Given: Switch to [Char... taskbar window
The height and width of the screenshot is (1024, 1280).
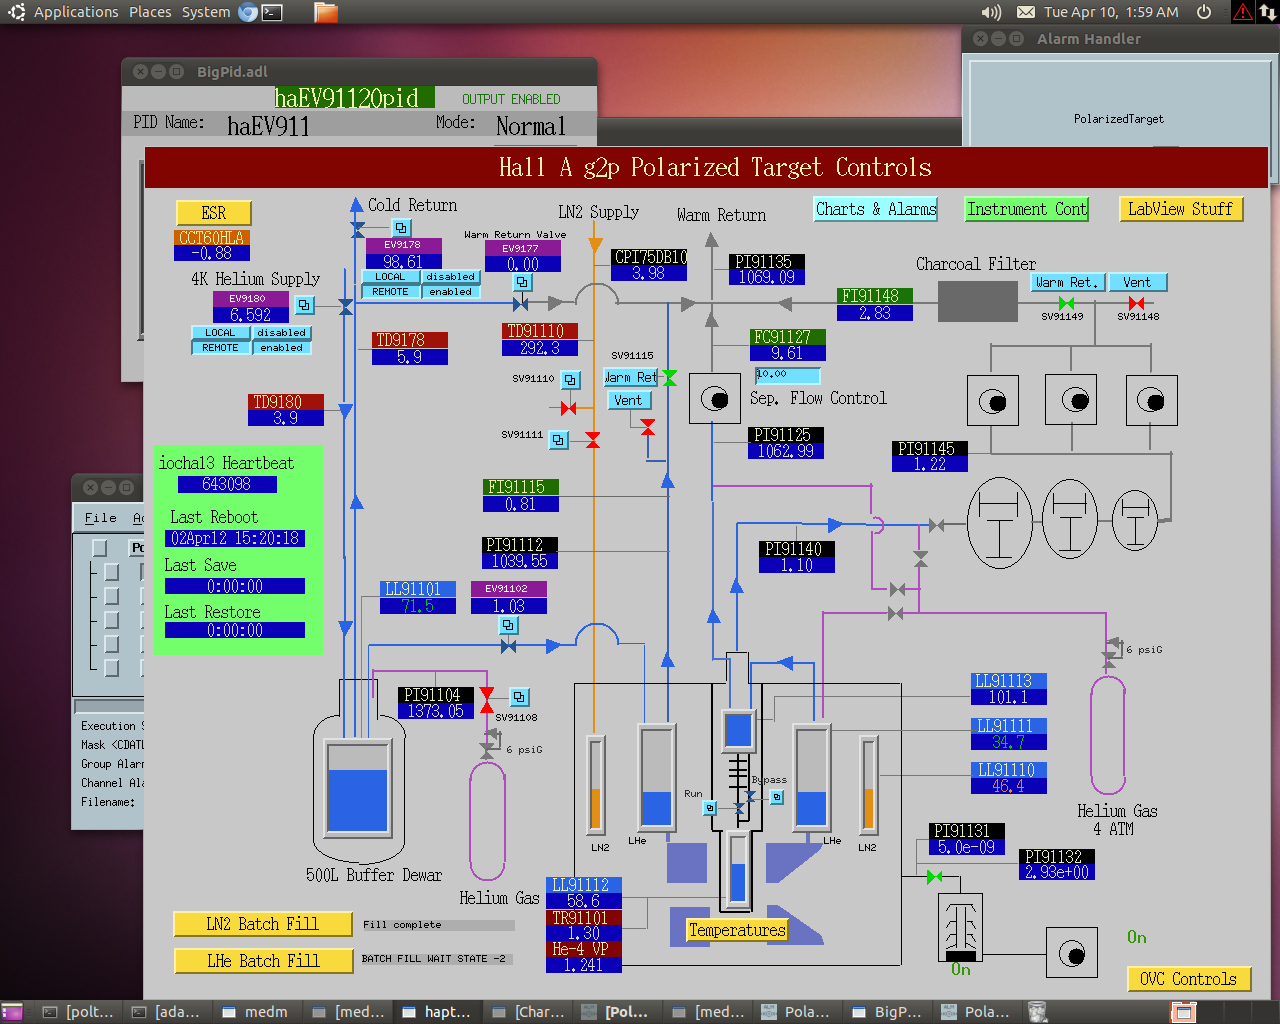Looking at the screenshot, I should (528, 1012).
